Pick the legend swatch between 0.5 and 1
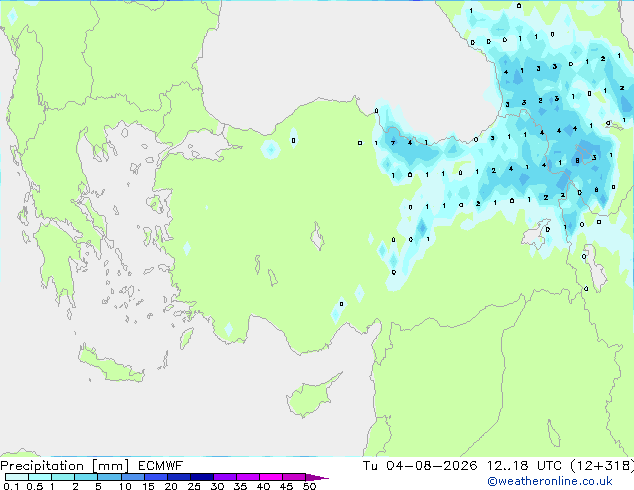Screen dimensions: 634x490 [x=40, y=477]
